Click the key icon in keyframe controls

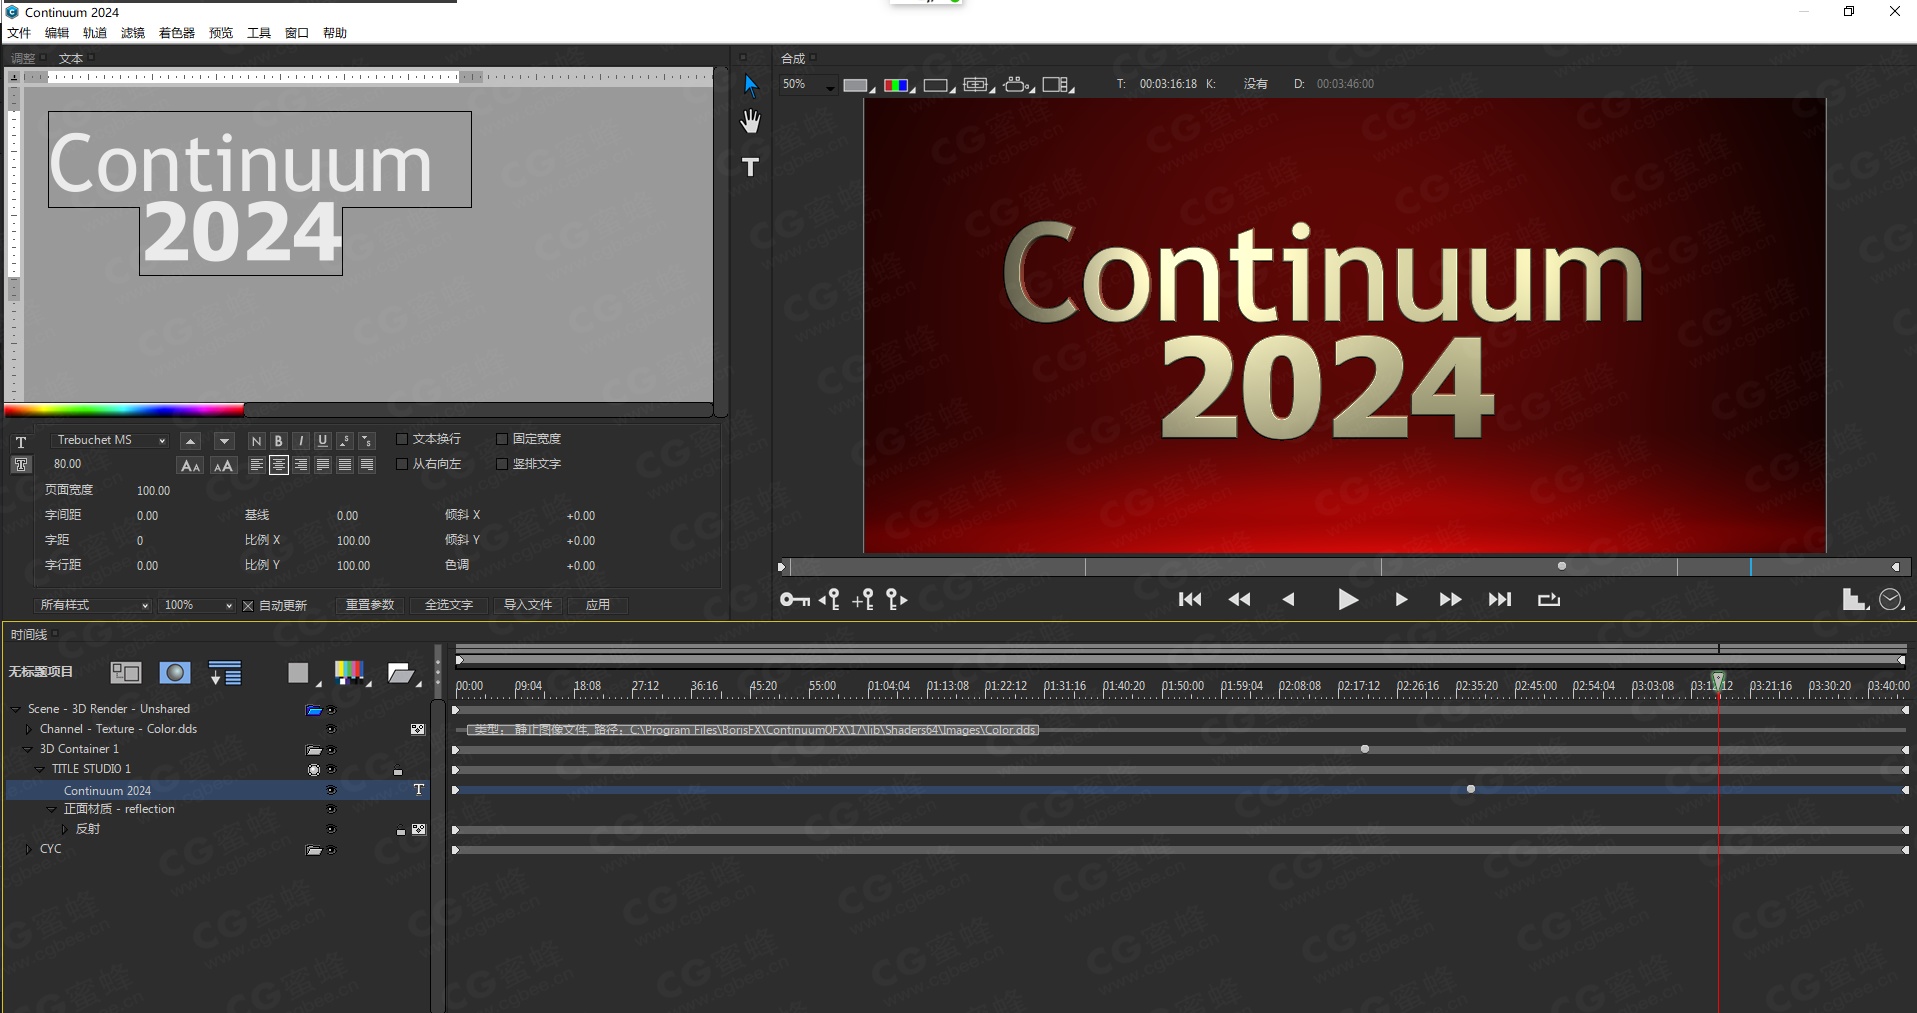pos(795,600)
